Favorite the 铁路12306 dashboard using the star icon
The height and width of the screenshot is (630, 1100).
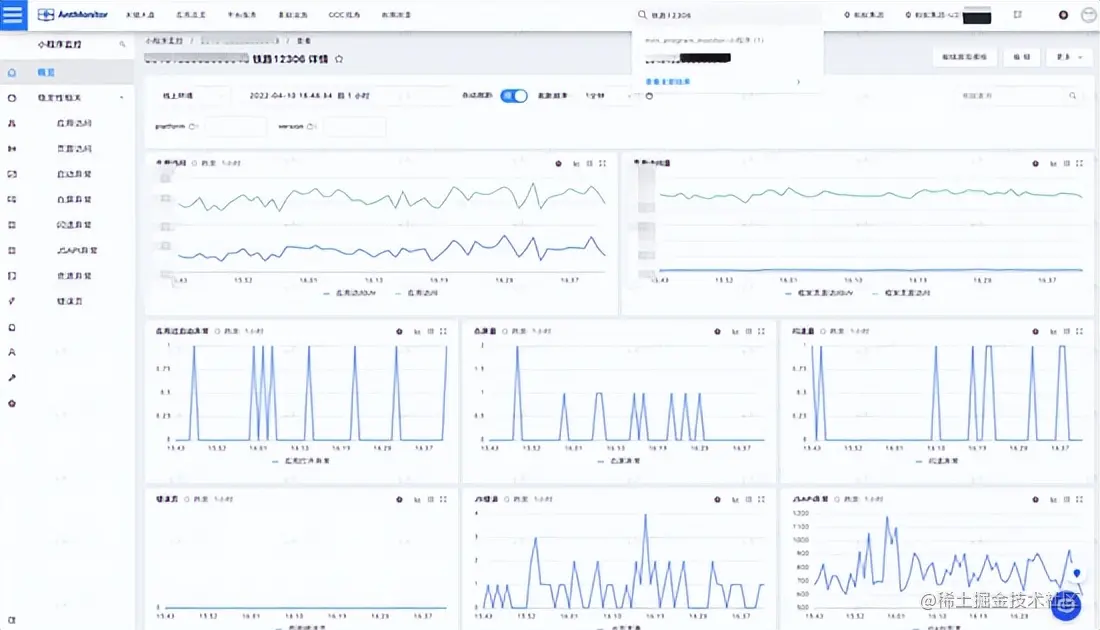[x=339, y=59]
